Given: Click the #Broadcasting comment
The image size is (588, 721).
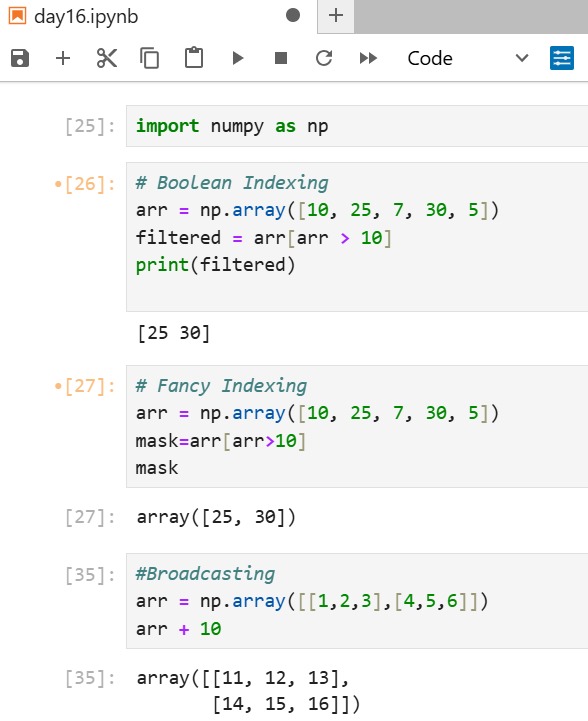Looking at the screenshot, I should tap(205, 574).
